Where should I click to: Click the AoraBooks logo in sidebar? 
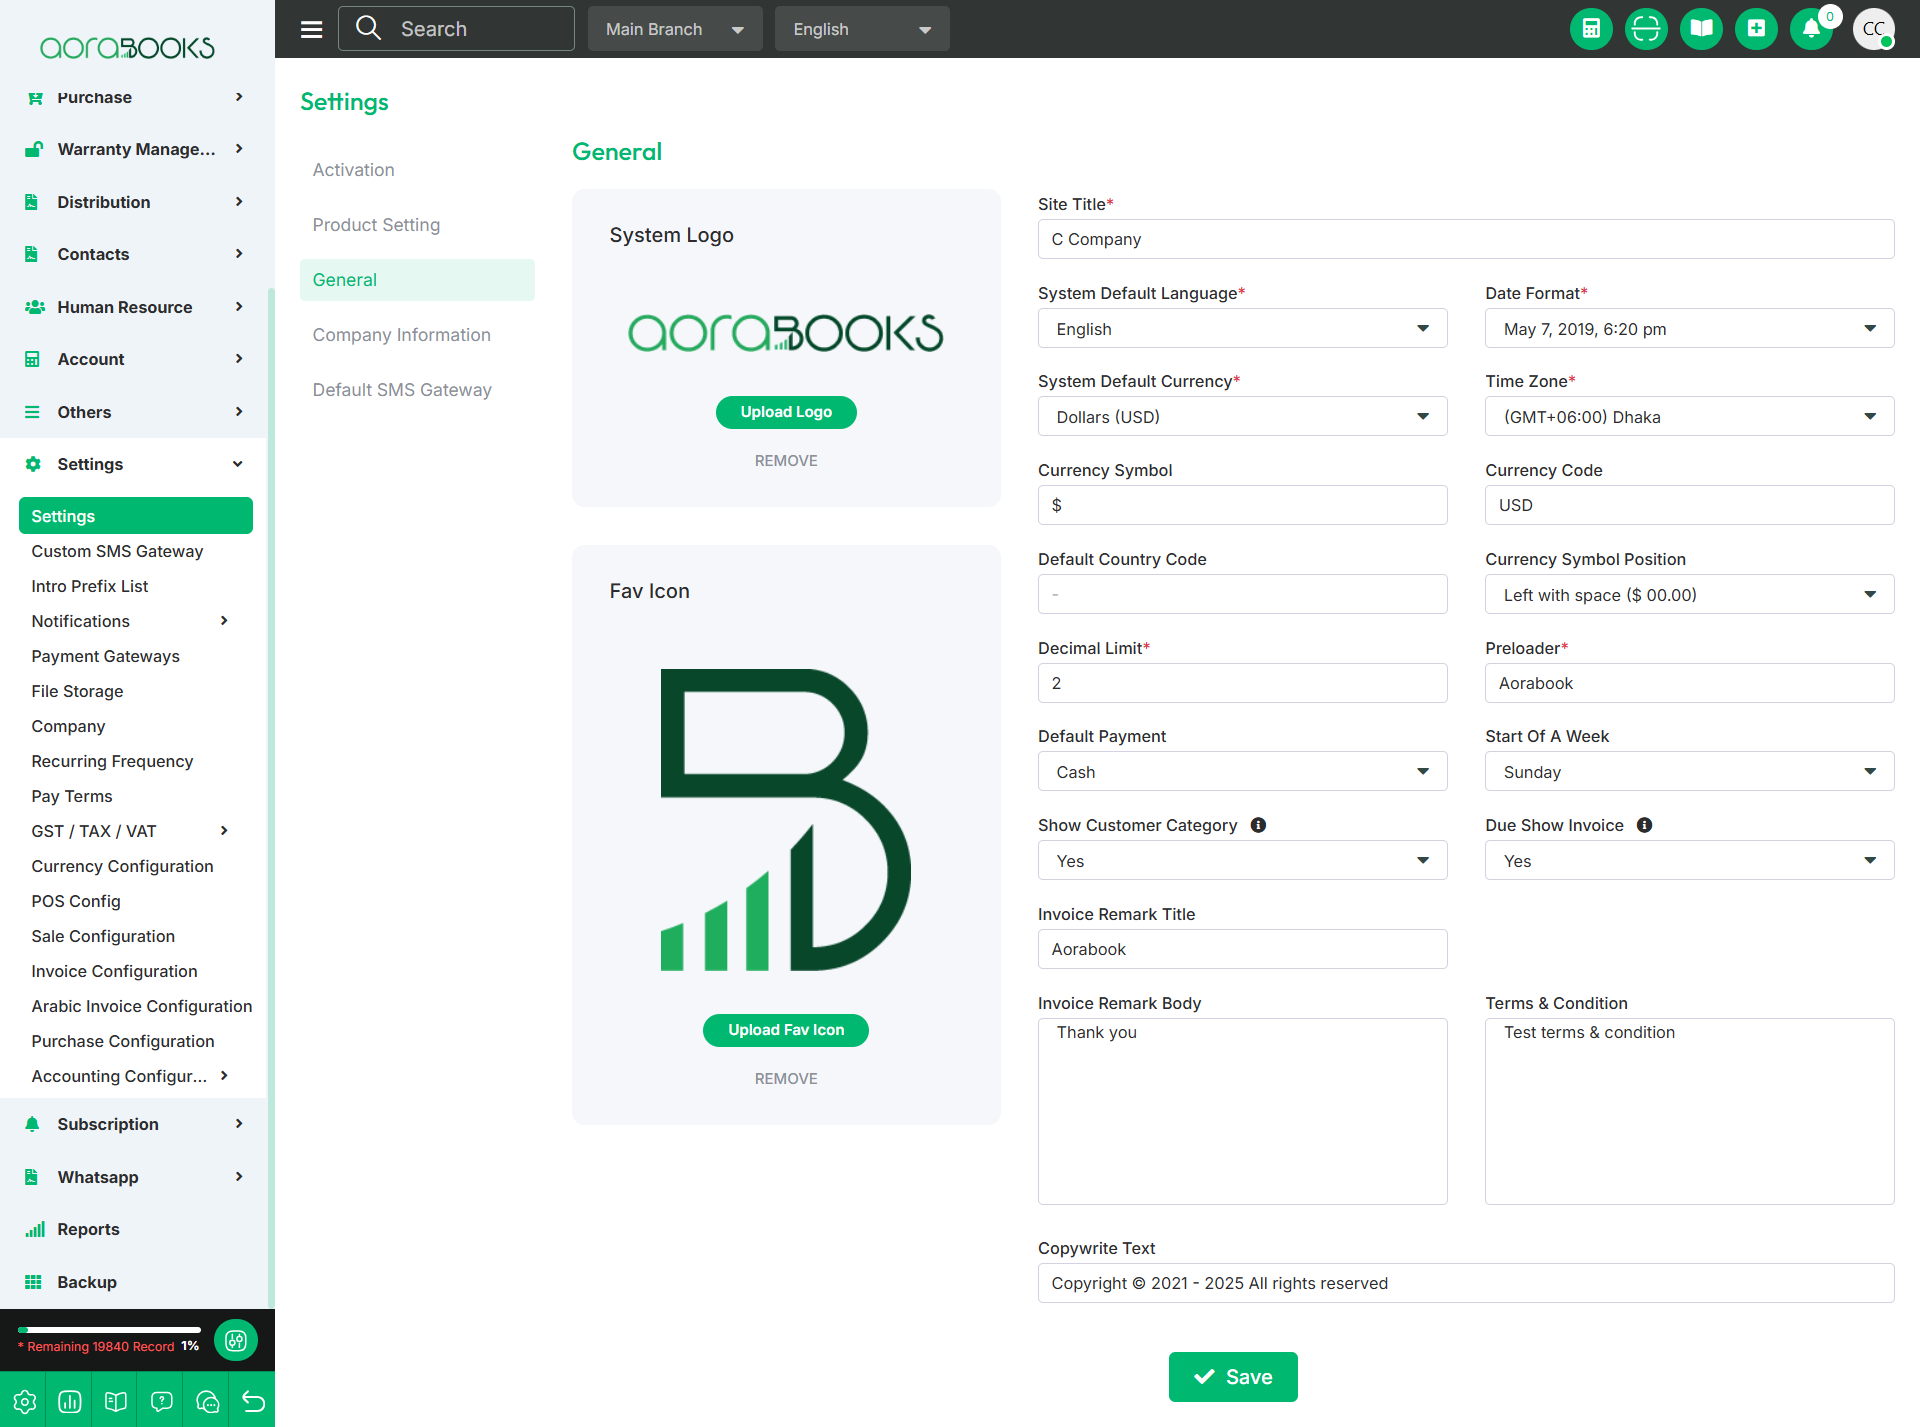click(x=127, y=47)
